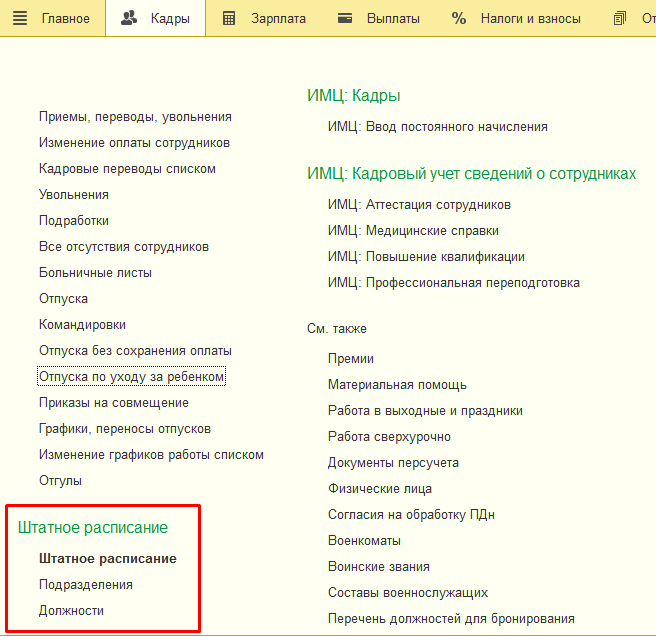
Task: Open Должности
Action: coord(71,610)
